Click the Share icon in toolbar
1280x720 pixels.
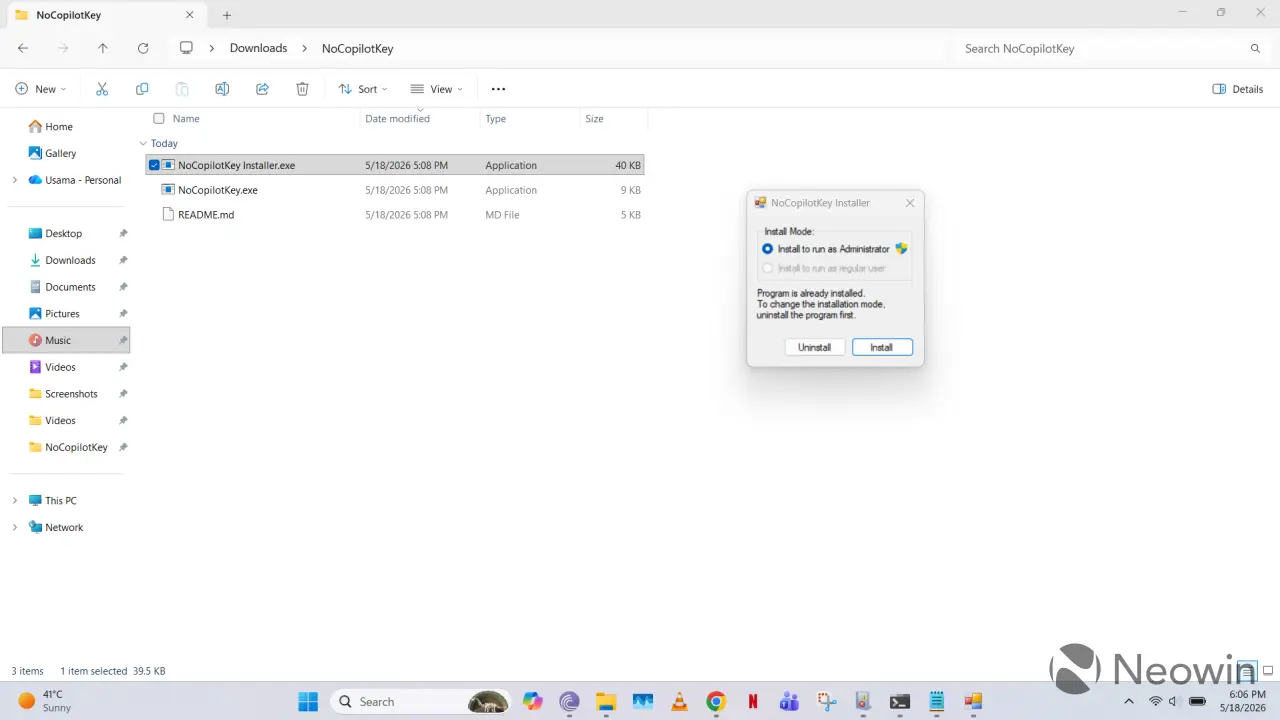(262, 89)
